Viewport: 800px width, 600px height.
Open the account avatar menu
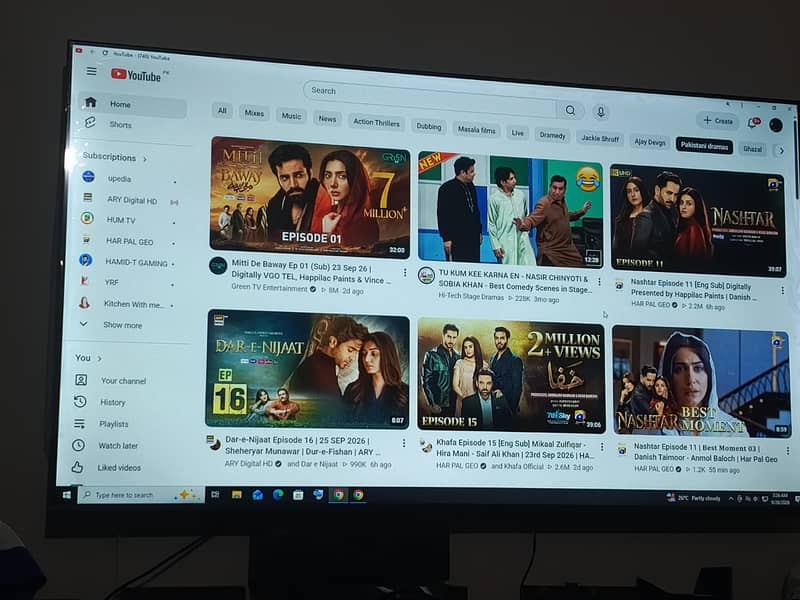pos(776,125)
